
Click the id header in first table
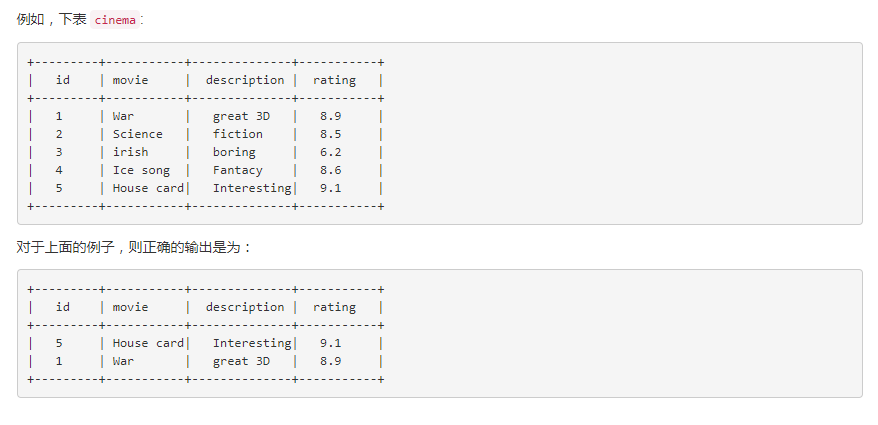click(x=63, y=80)
